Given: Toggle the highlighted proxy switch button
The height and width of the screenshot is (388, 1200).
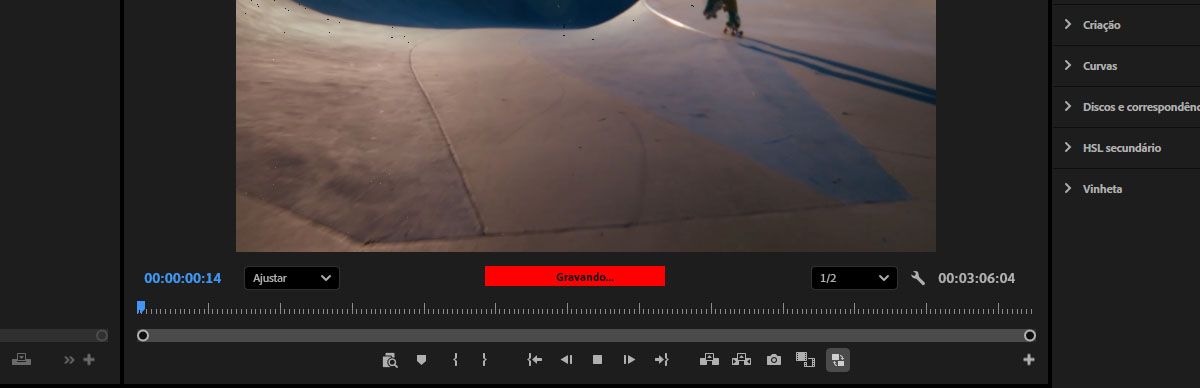Looking at the screenshot, I should [x=838, y=359].
